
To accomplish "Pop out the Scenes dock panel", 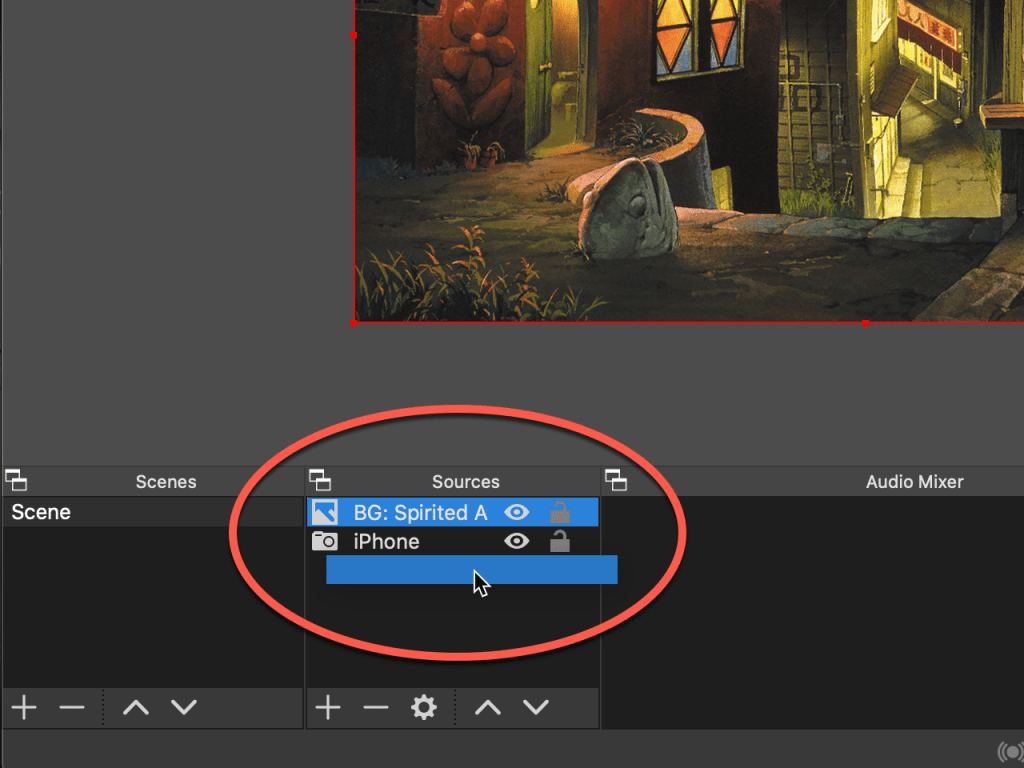I will [x=16, y=480].
